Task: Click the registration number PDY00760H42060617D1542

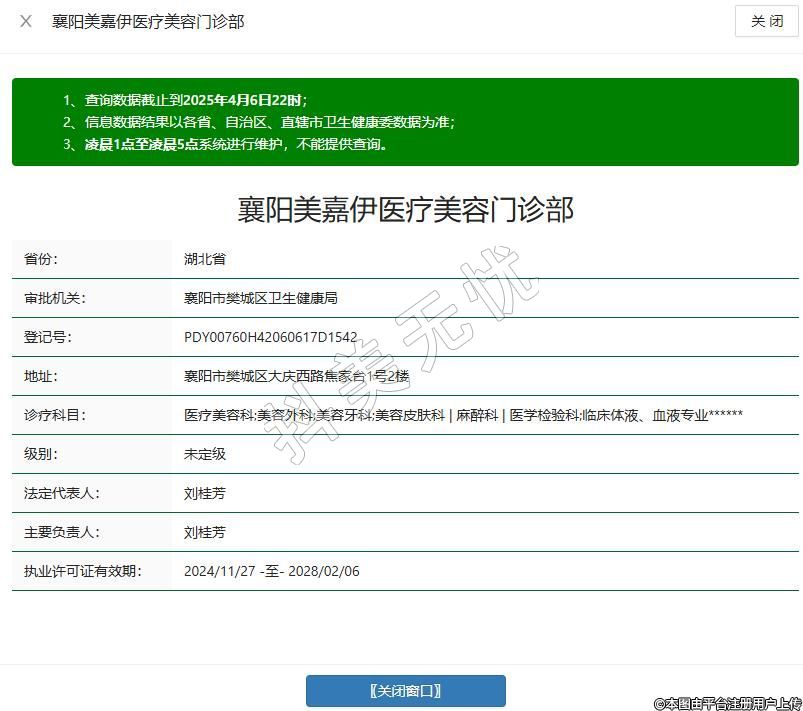Action: pos(270,337)
